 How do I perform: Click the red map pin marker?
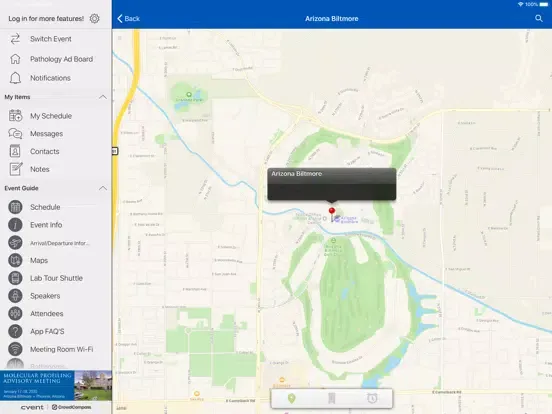tap(332, 211)
